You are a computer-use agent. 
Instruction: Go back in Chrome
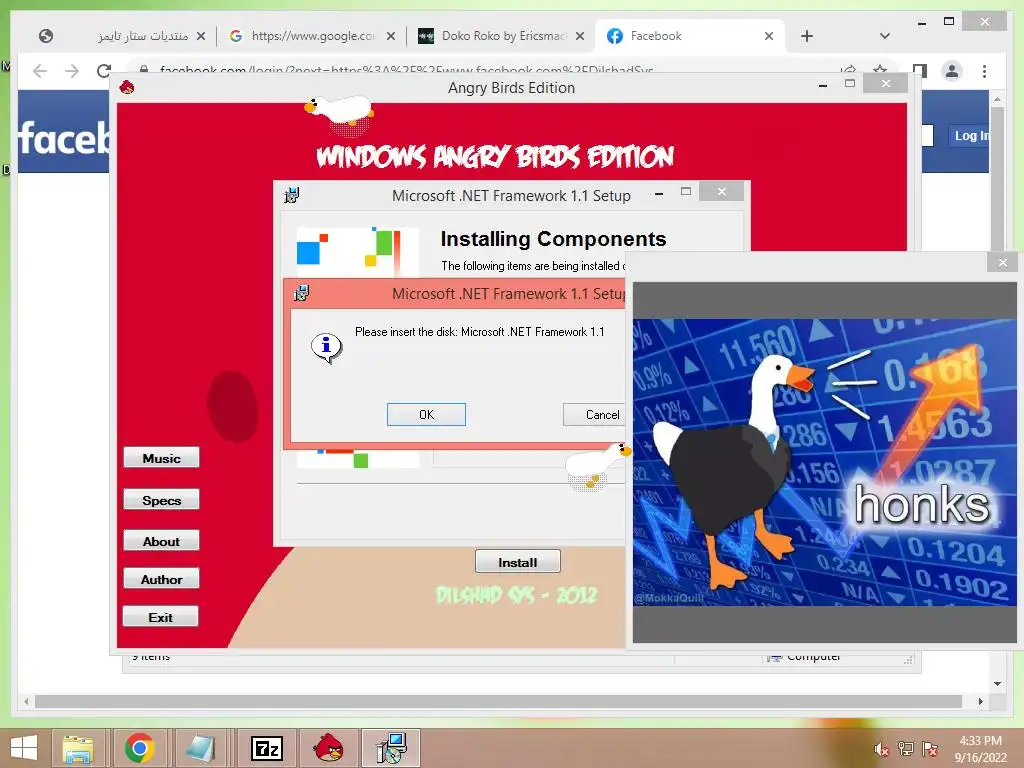pyautogui.click(x=40, y=70)
